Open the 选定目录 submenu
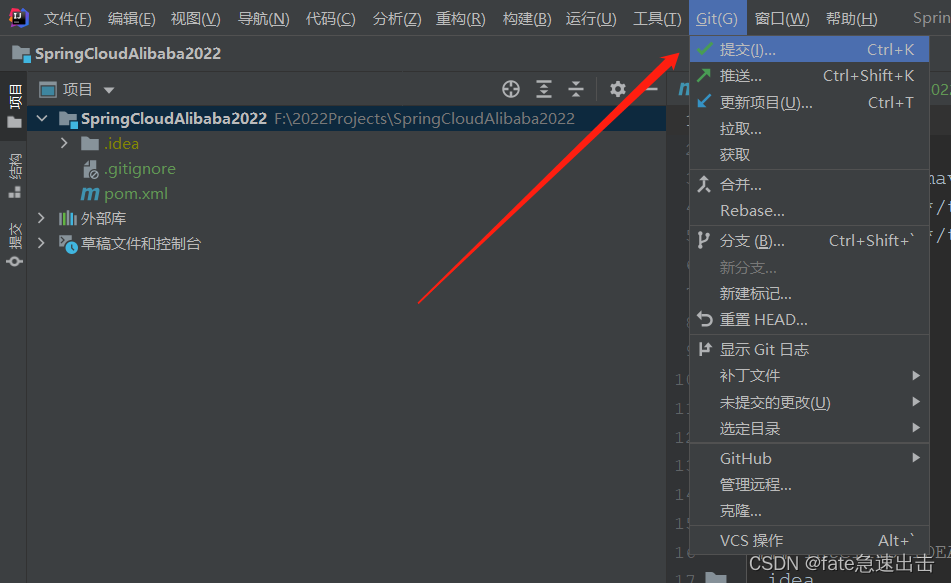951x583 pixels. (809, 428)
